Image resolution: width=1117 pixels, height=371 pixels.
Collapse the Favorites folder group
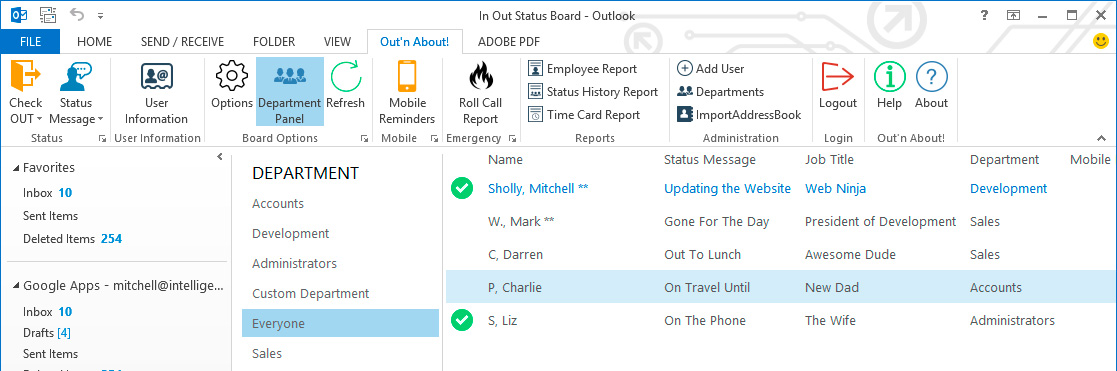click(16, 168)
